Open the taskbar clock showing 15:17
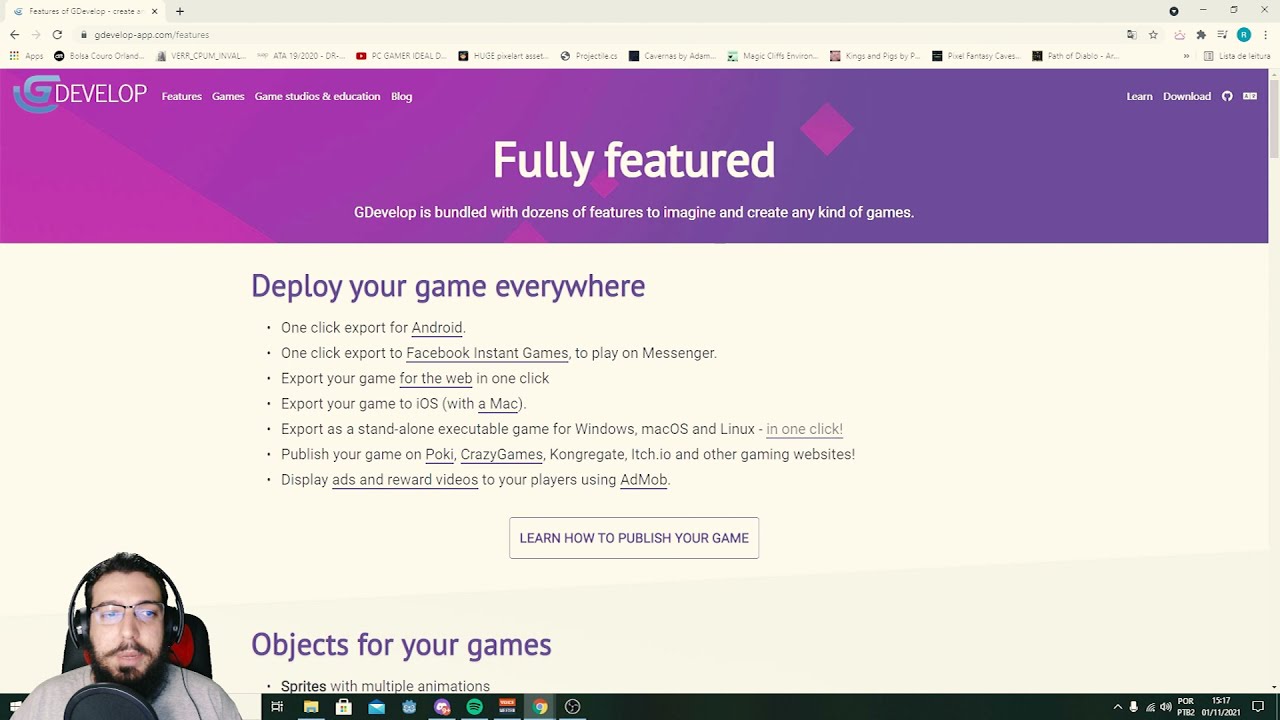Viewport: 1280px width, 720px height. 1221,707
